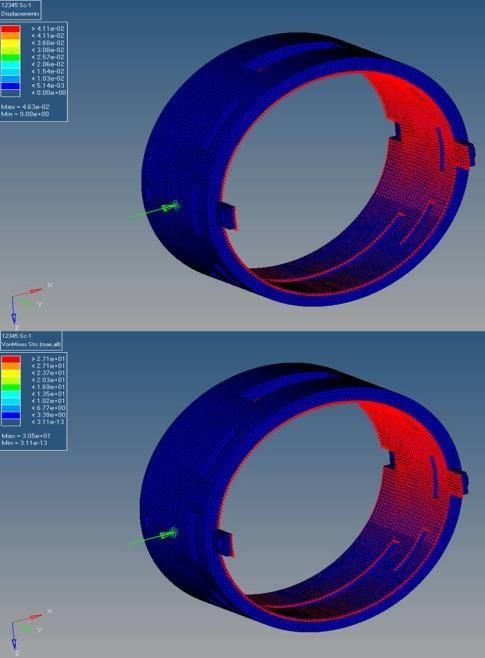Click the Min = 3.11e-13 stress readout
485x658 pixels.
coord(24,443)
